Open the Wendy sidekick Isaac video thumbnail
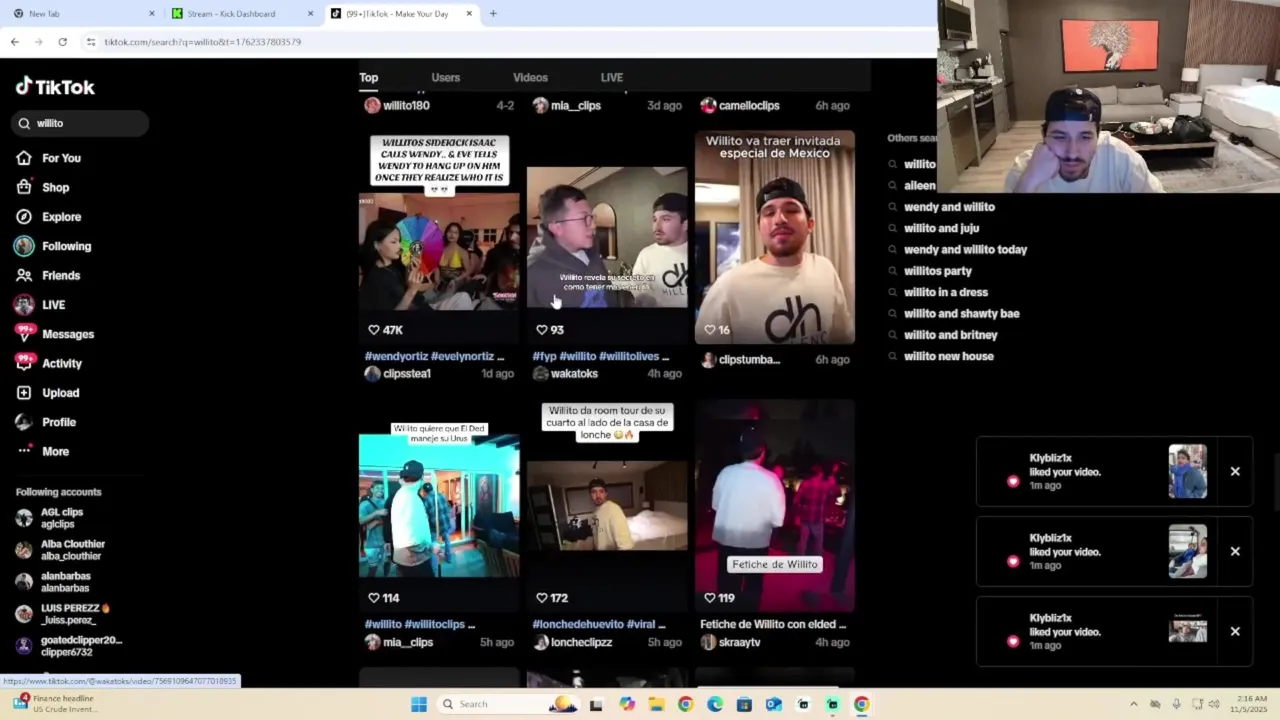 click(439, 237)
